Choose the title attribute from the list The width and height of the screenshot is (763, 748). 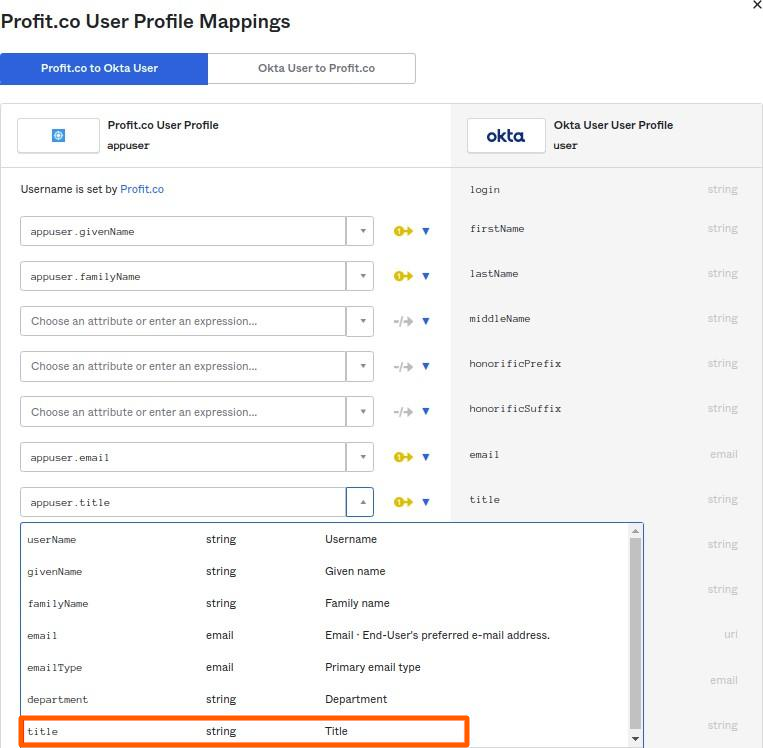(243, 731)
